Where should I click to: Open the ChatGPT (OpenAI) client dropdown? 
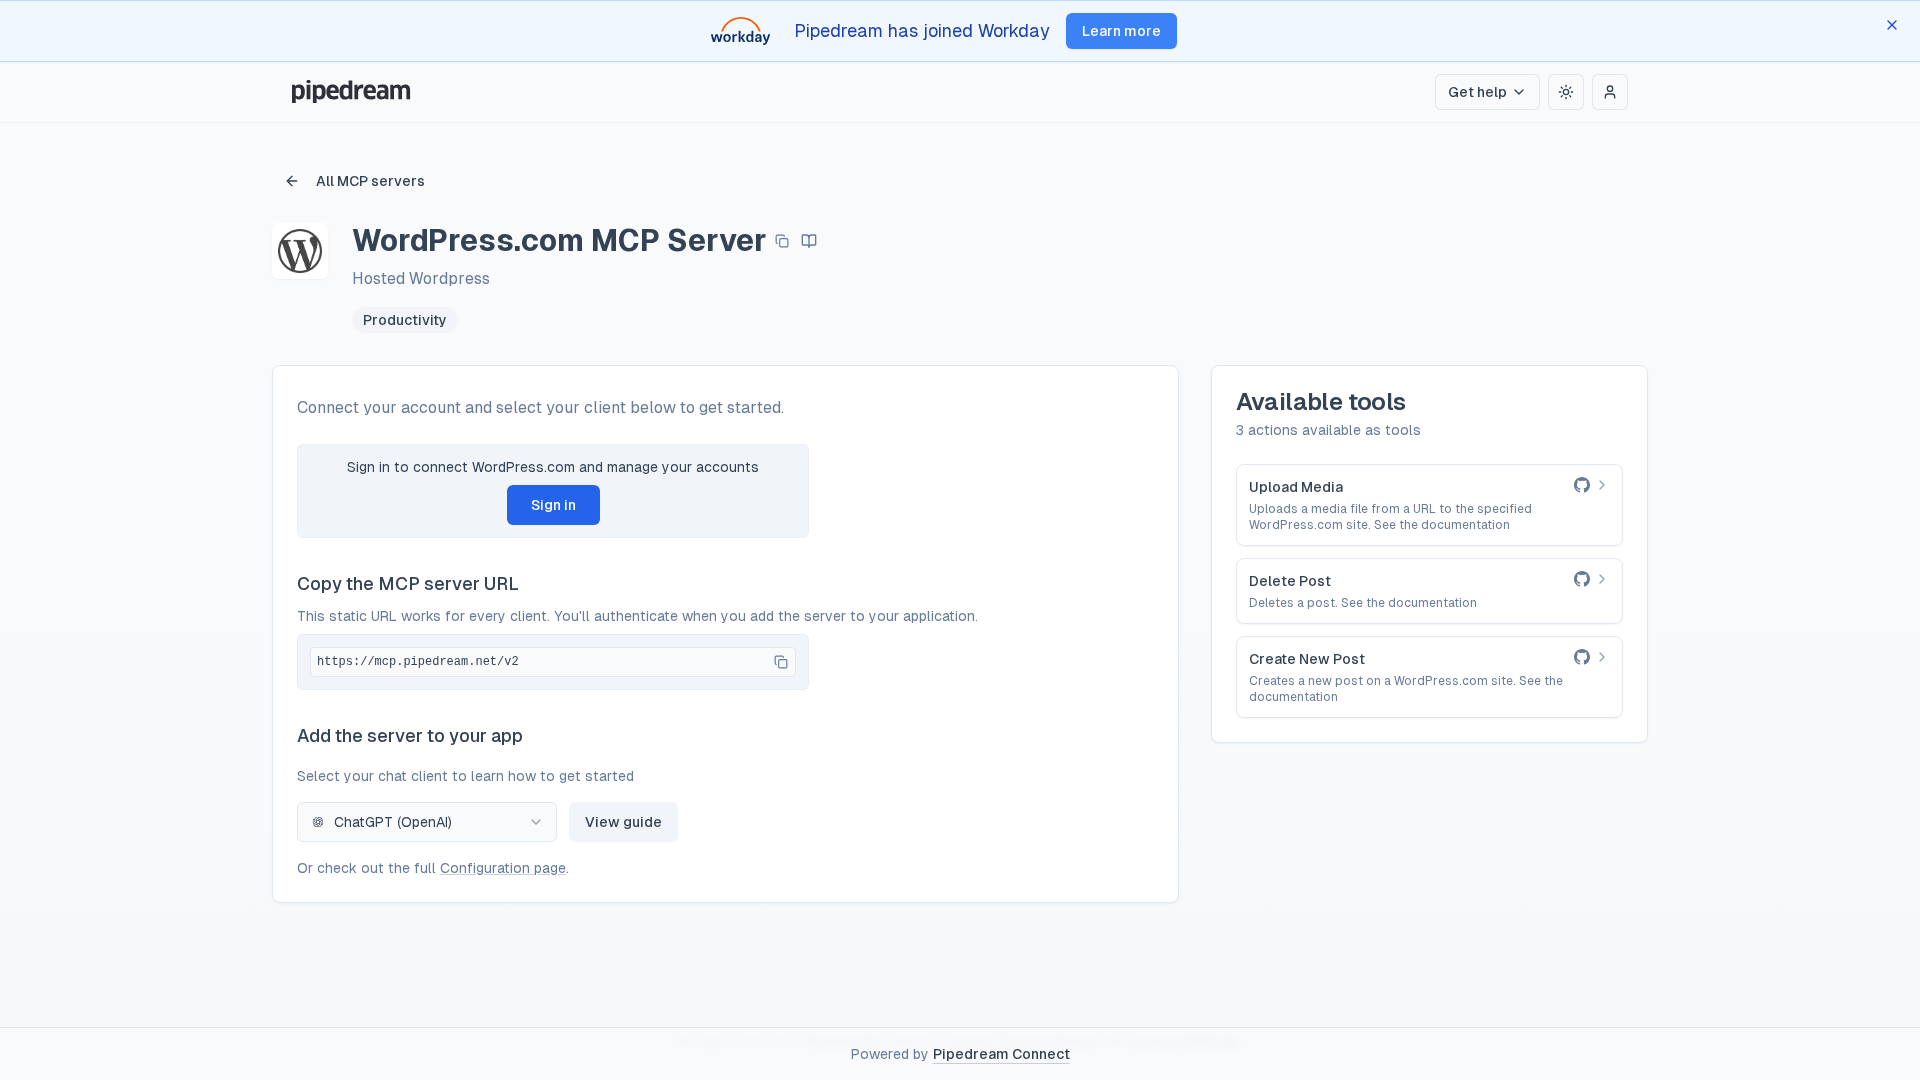pos(427,822)
